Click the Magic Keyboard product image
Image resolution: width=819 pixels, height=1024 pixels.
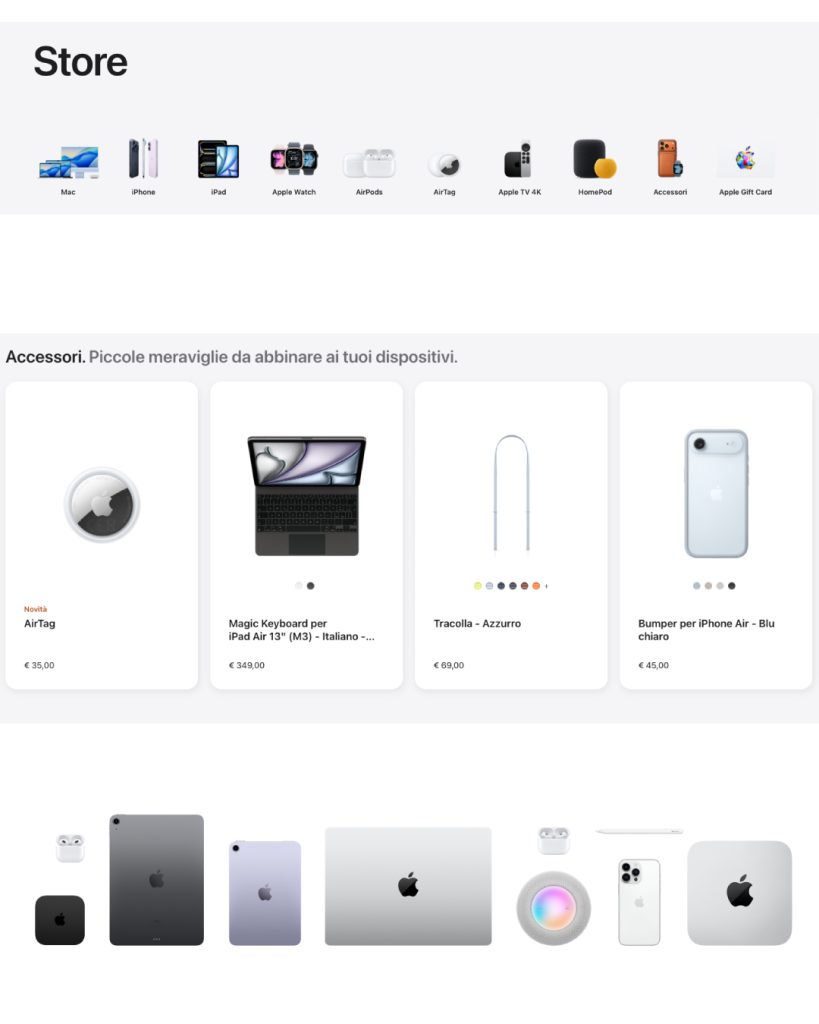click(x=307, y=496)
